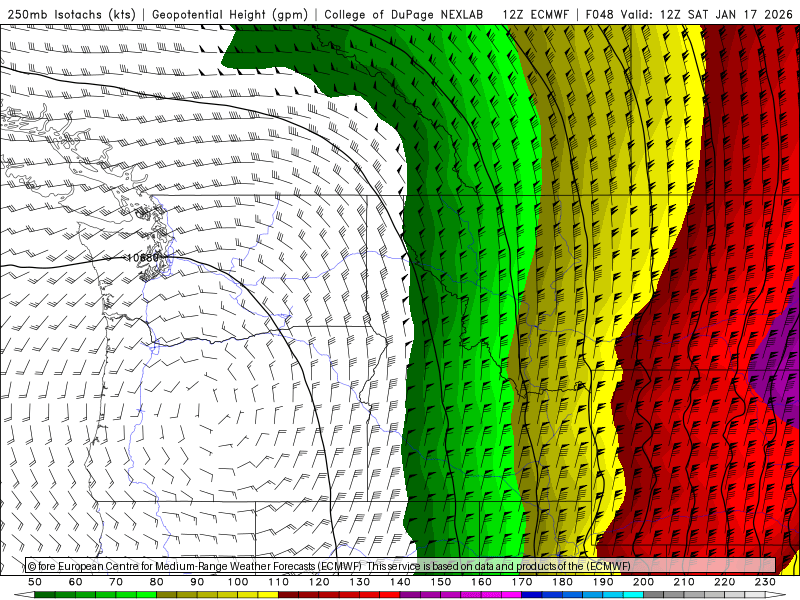Click the "Geopotential Height (gpm)" header label

[230, 14]
